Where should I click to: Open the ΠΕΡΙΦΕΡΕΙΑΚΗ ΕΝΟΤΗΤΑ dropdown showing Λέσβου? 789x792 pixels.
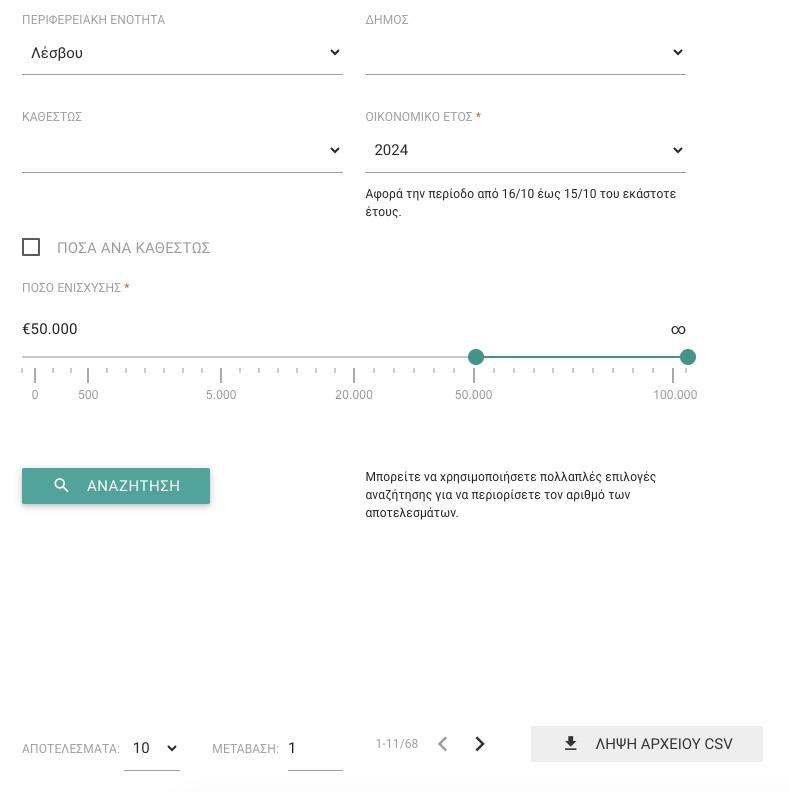pos(182,53)
